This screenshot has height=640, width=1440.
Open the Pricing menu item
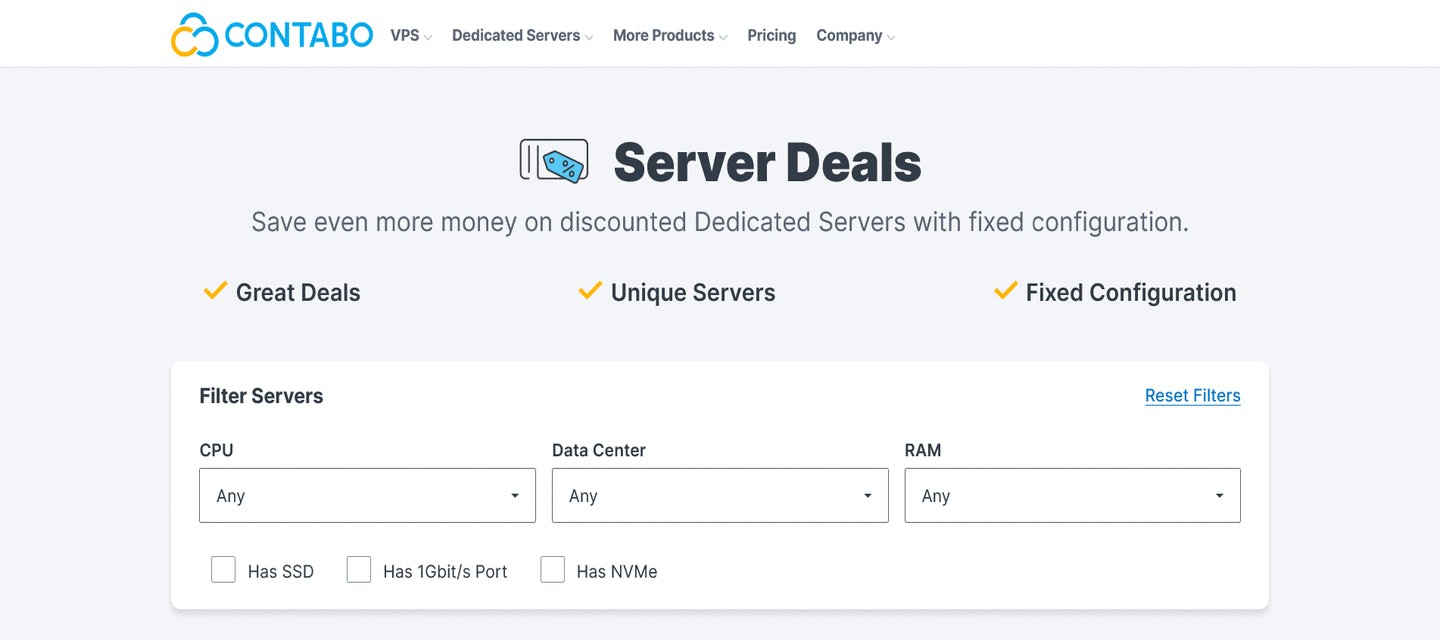pos(772,35)
